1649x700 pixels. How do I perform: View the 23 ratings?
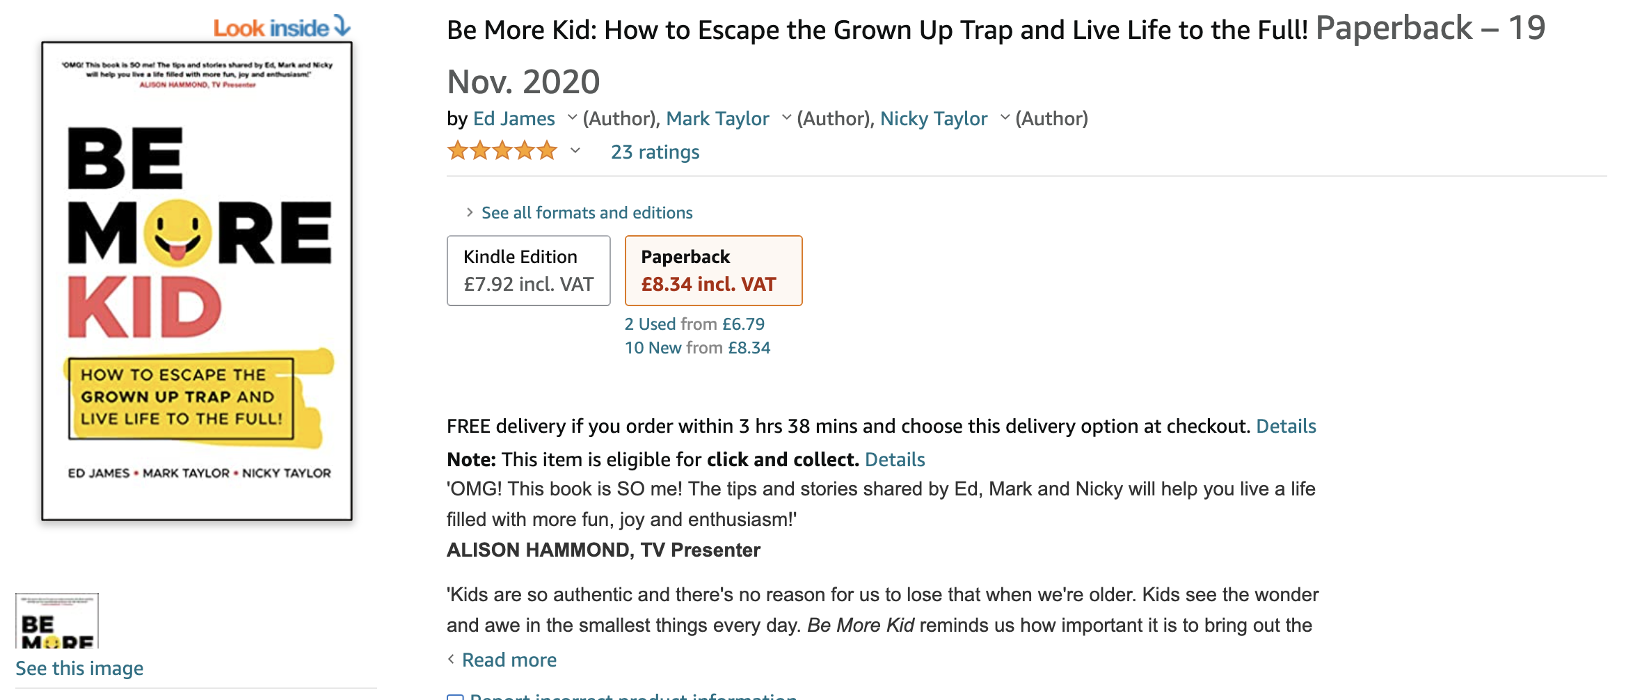point(655,152)
